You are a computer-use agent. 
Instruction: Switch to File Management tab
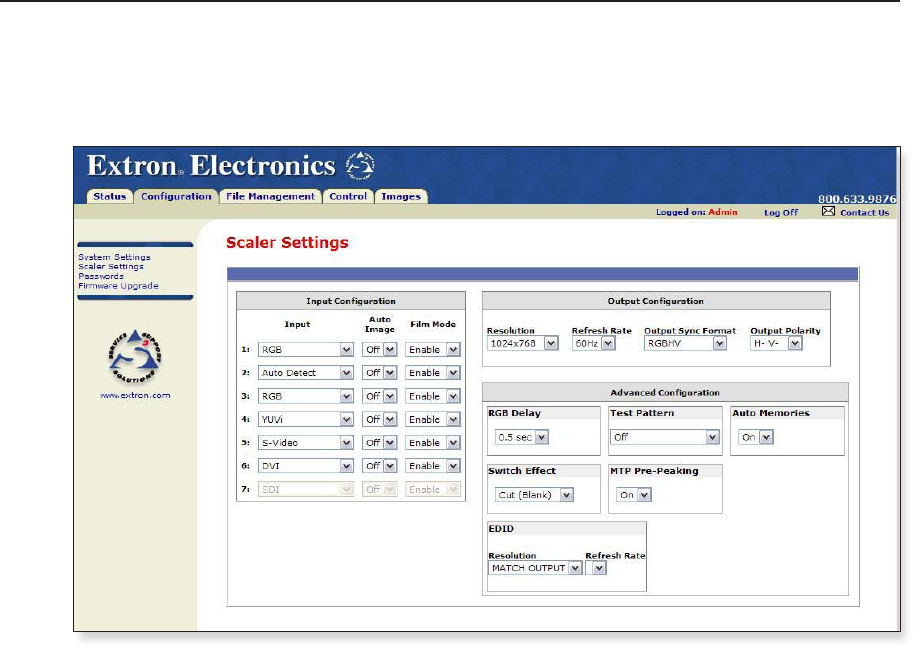270,196
